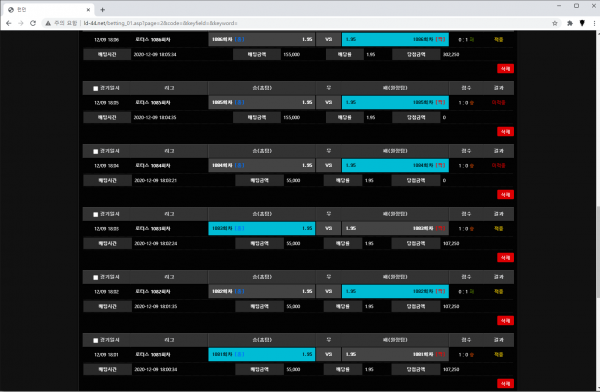Screen dimensions: 600x392
Task: Click the page vertical scrollbar thumb
Action: coord(598,252)
